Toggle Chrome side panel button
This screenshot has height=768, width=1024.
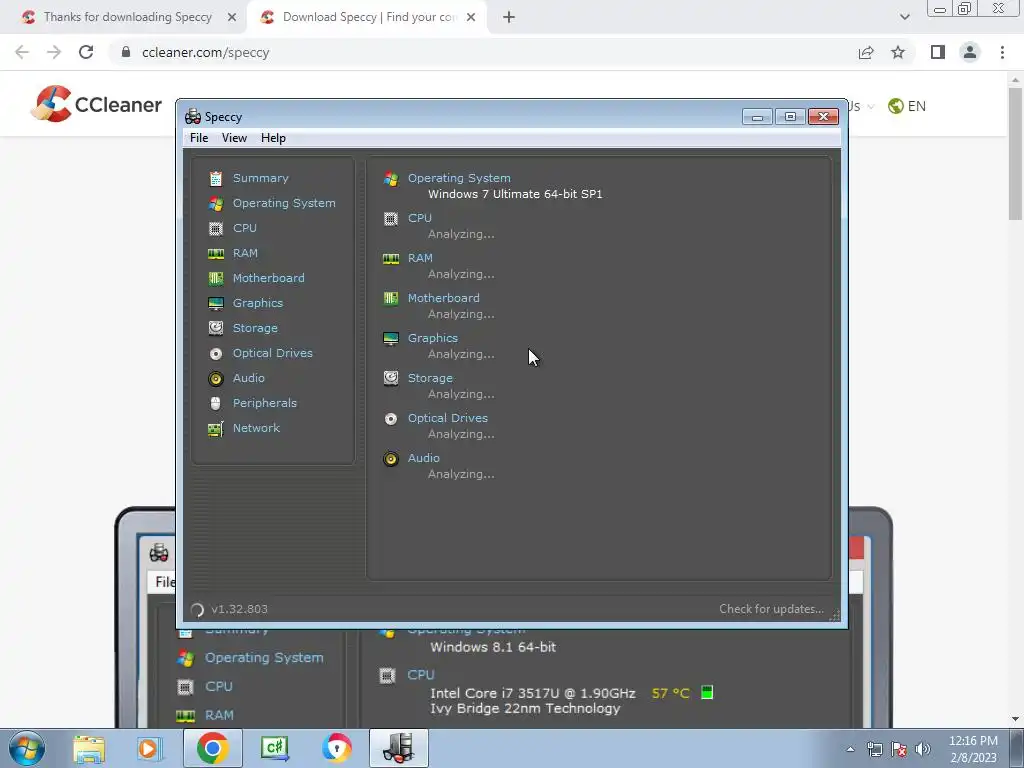[938, 52]
